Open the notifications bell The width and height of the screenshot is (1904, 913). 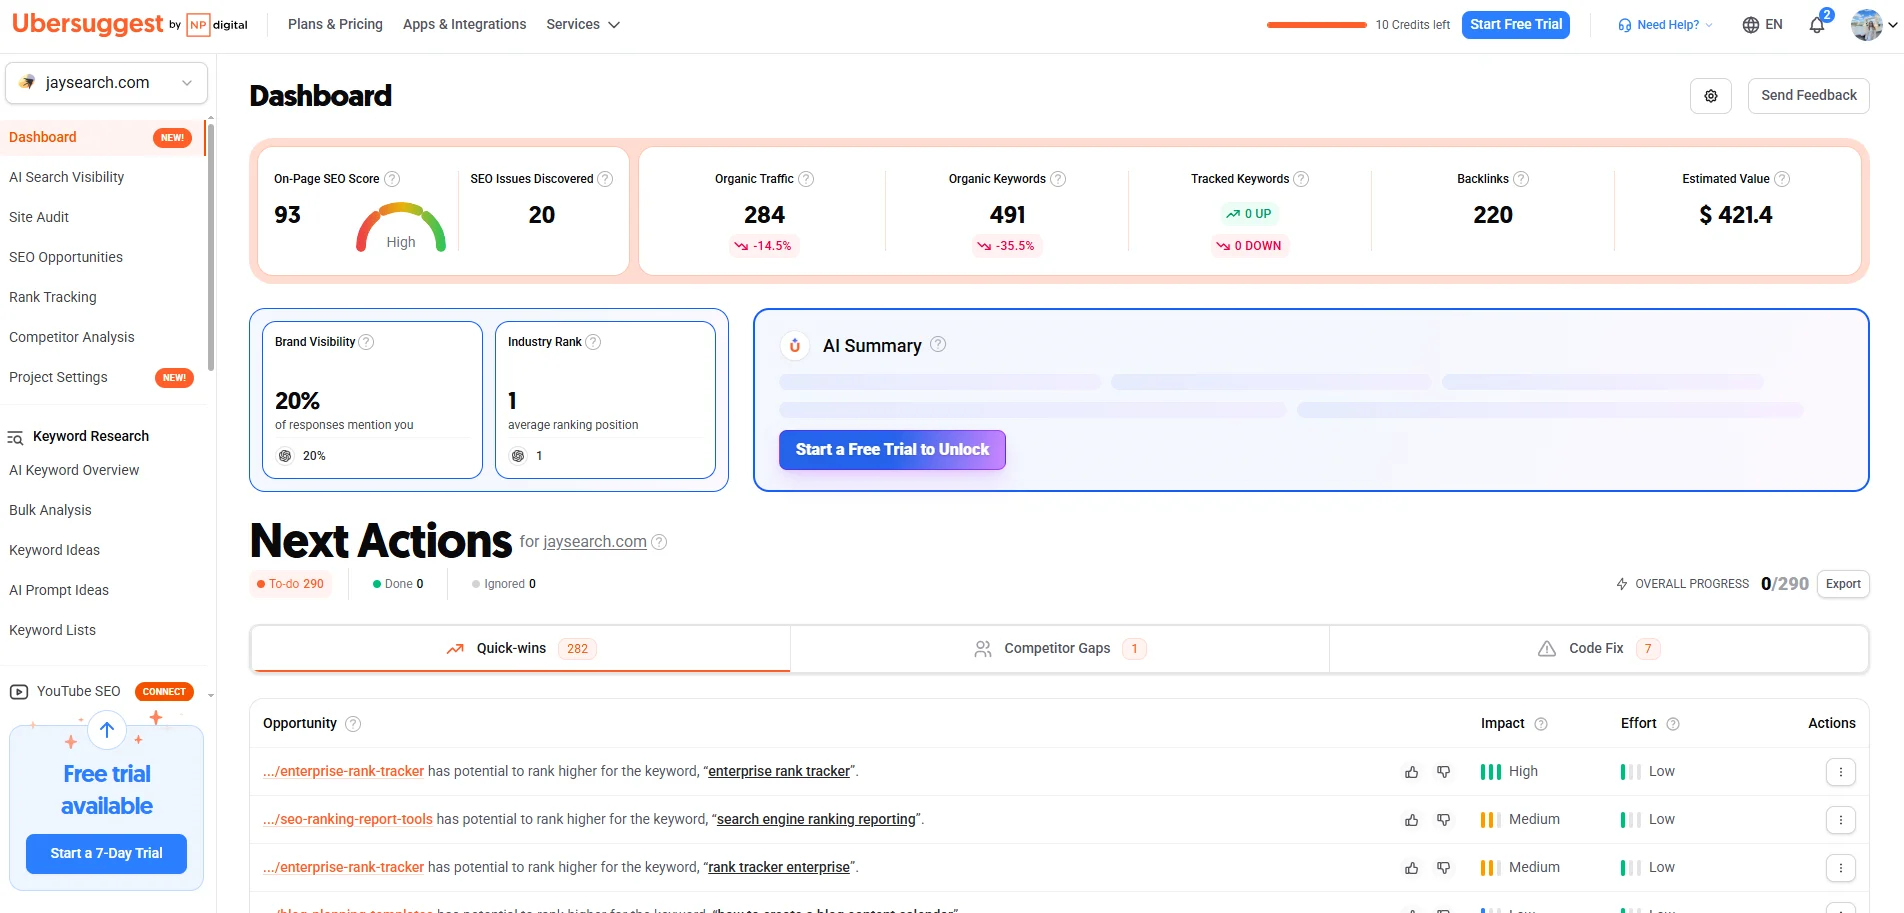(x=1817, y=25)
